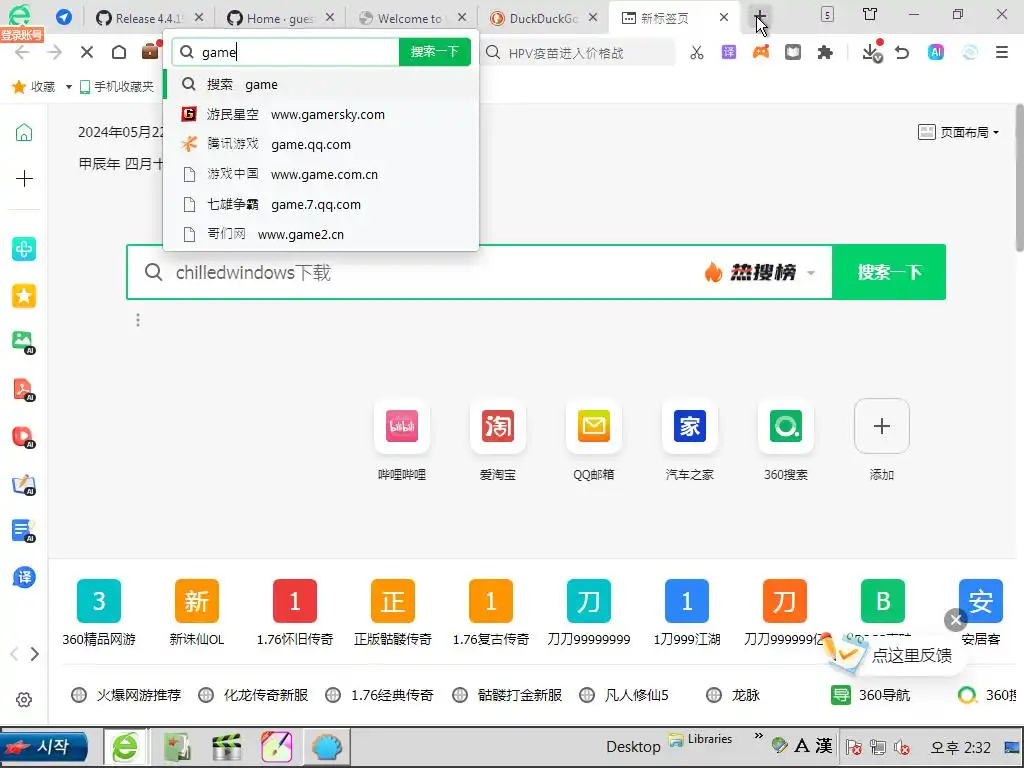Click the sidebar home icon
Viewport: 1024px width, 768px height.
point(24,133)
